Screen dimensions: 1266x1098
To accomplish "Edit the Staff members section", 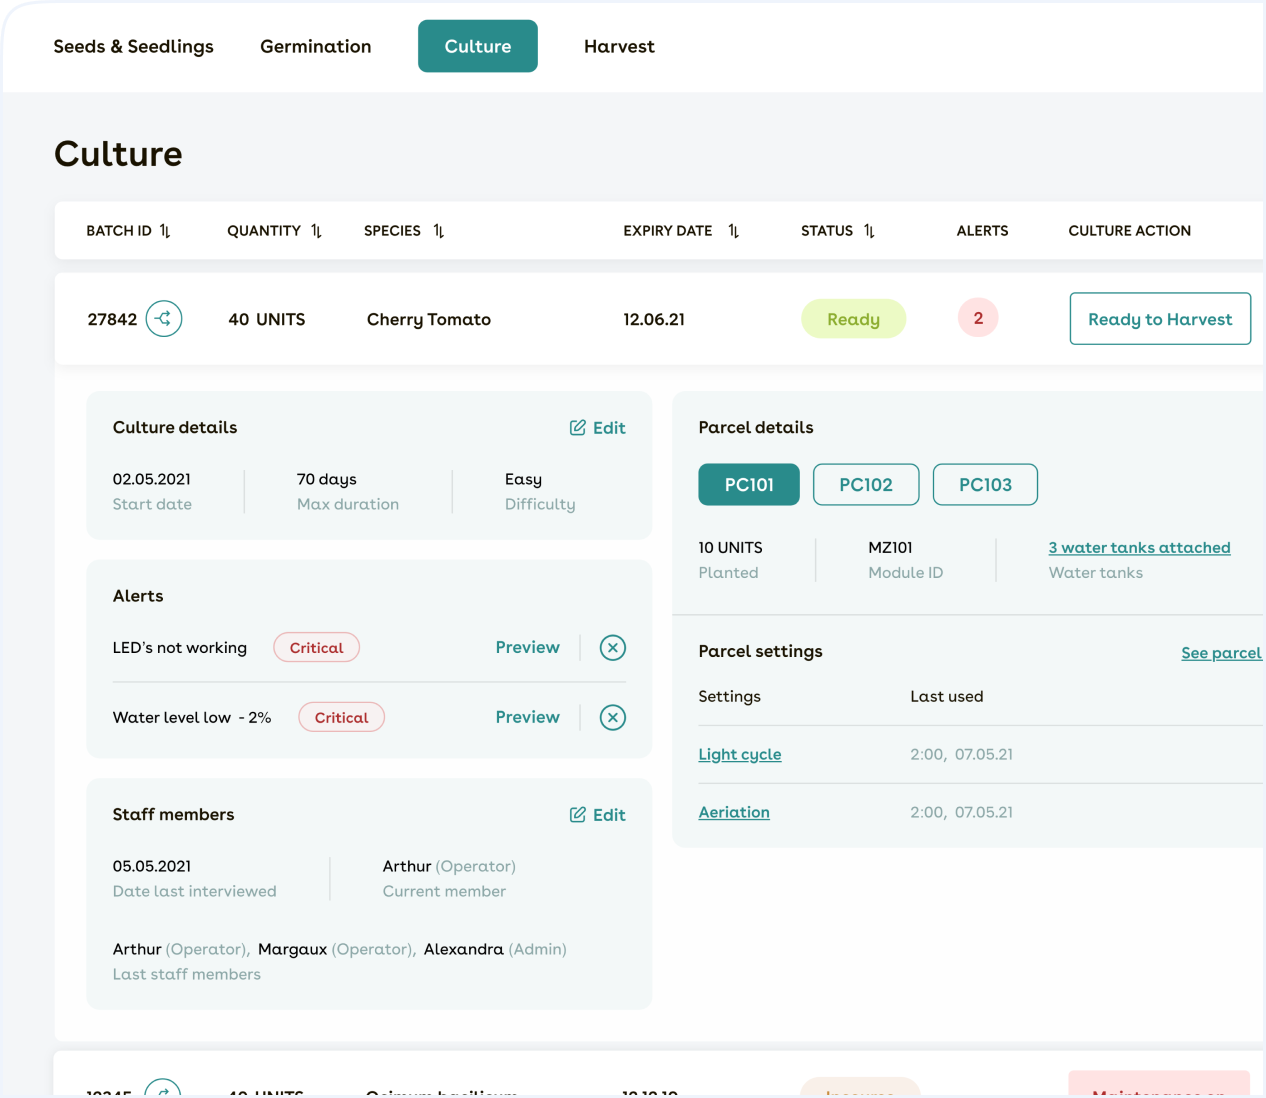I will 597,815.
